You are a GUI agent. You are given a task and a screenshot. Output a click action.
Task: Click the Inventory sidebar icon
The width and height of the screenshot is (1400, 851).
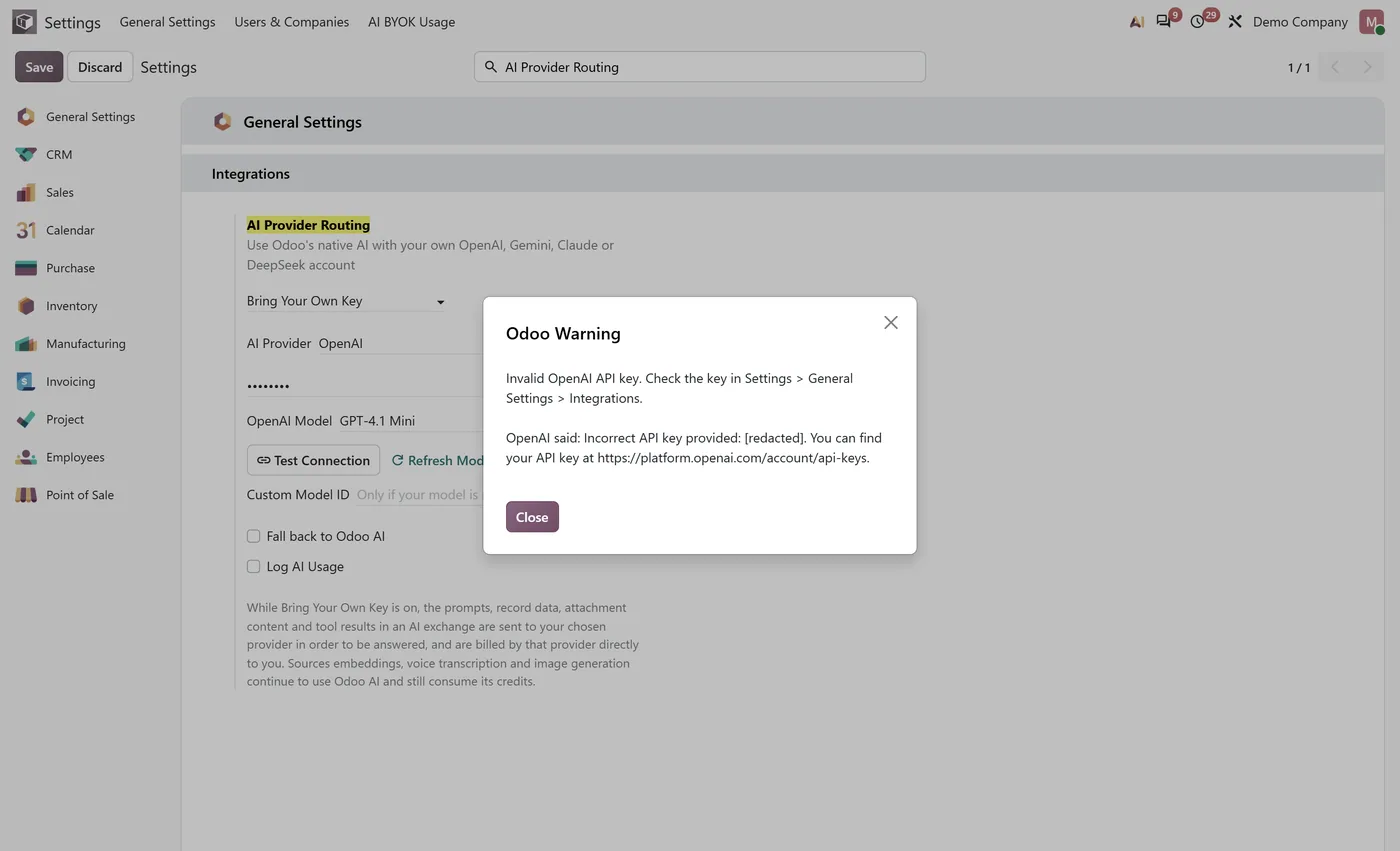26,306
